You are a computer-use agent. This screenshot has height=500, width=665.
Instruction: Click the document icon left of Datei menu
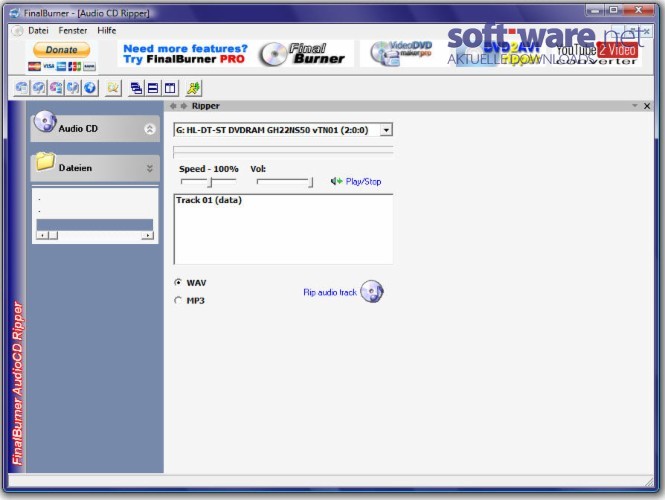coord(17,31)
